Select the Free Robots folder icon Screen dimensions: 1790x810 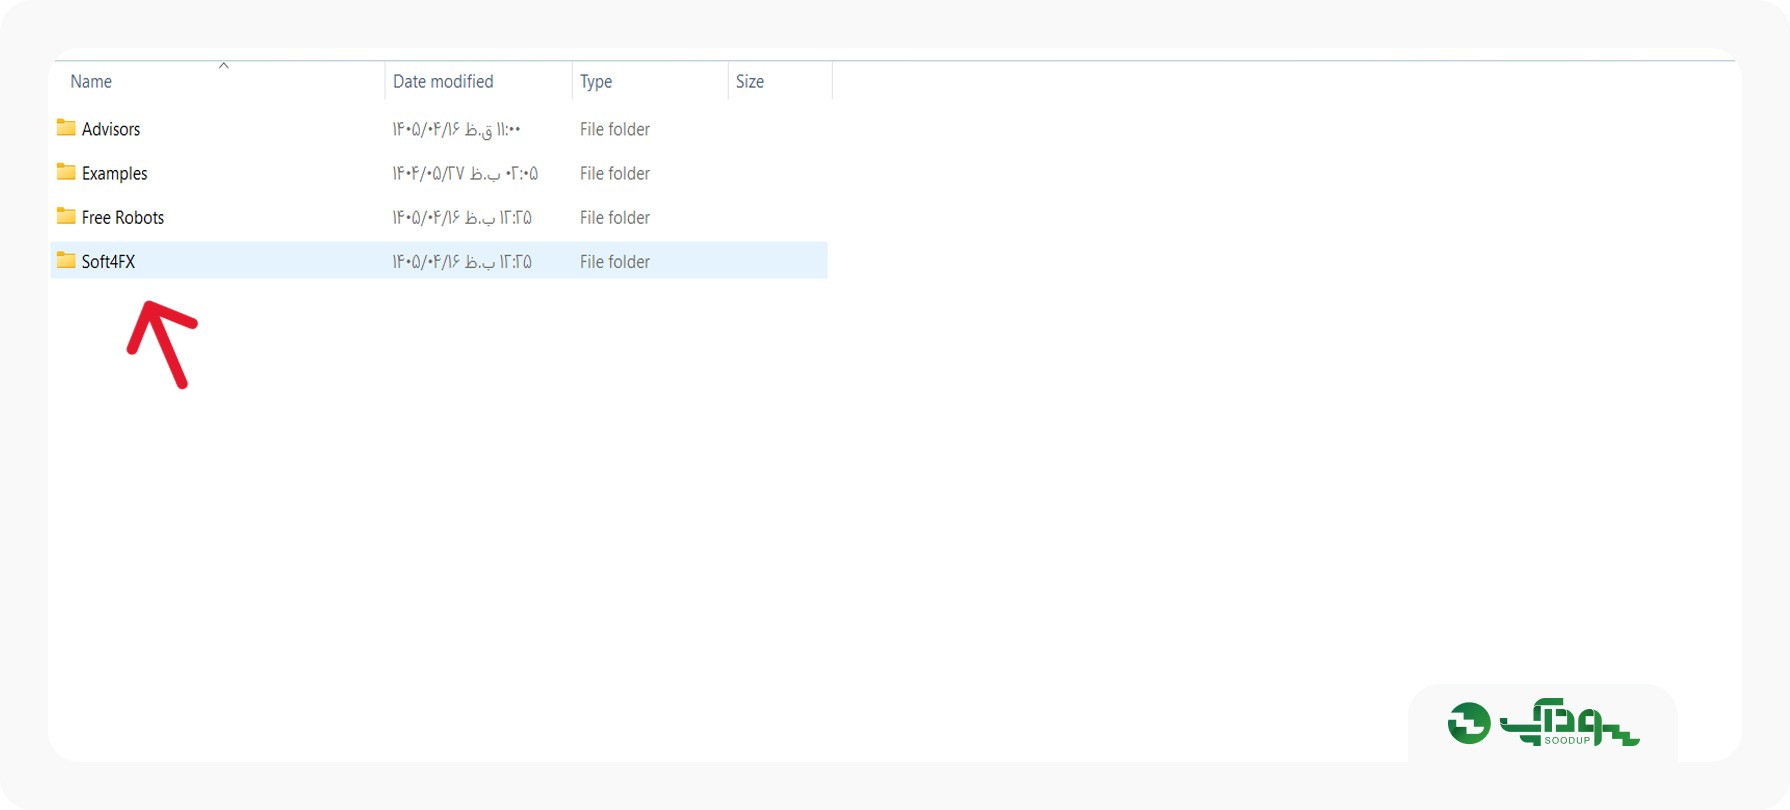tap(66, 216)
